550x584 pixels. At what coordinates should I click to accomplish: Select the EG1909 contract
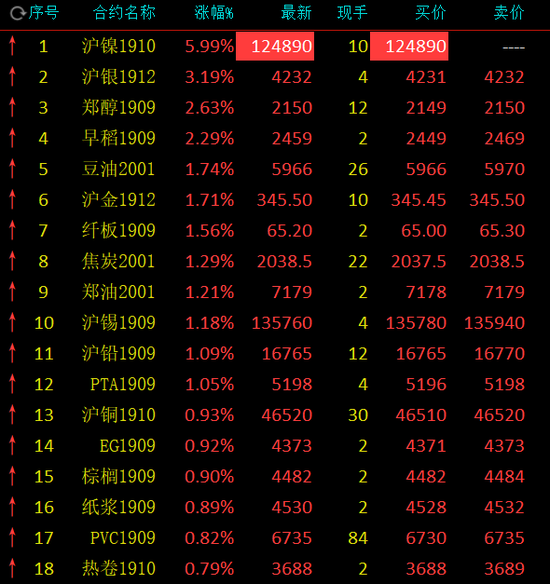[127, 445]
